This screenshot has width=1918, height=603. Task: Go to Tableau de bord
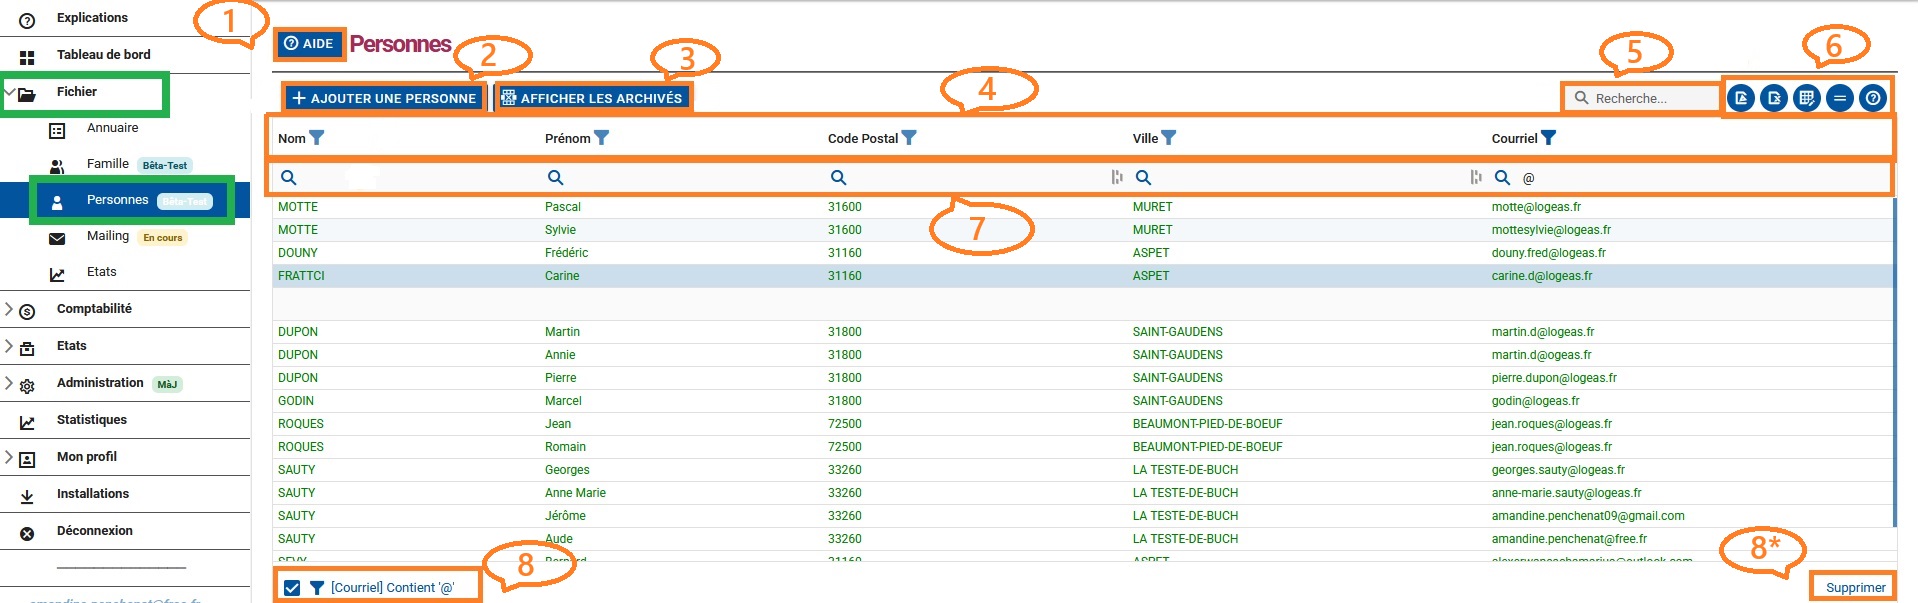(x=103, y=55)
